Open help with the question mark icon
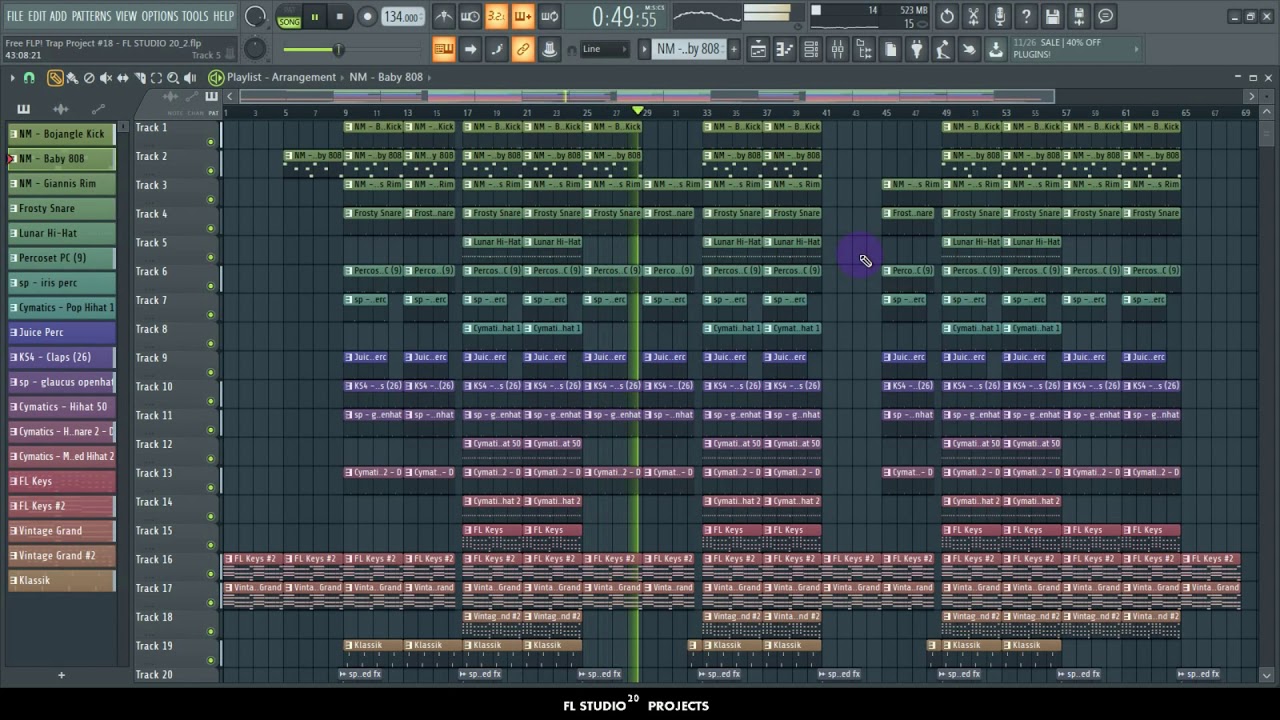This screenshot has width=1280, height=720. [x=1026, y=16]
